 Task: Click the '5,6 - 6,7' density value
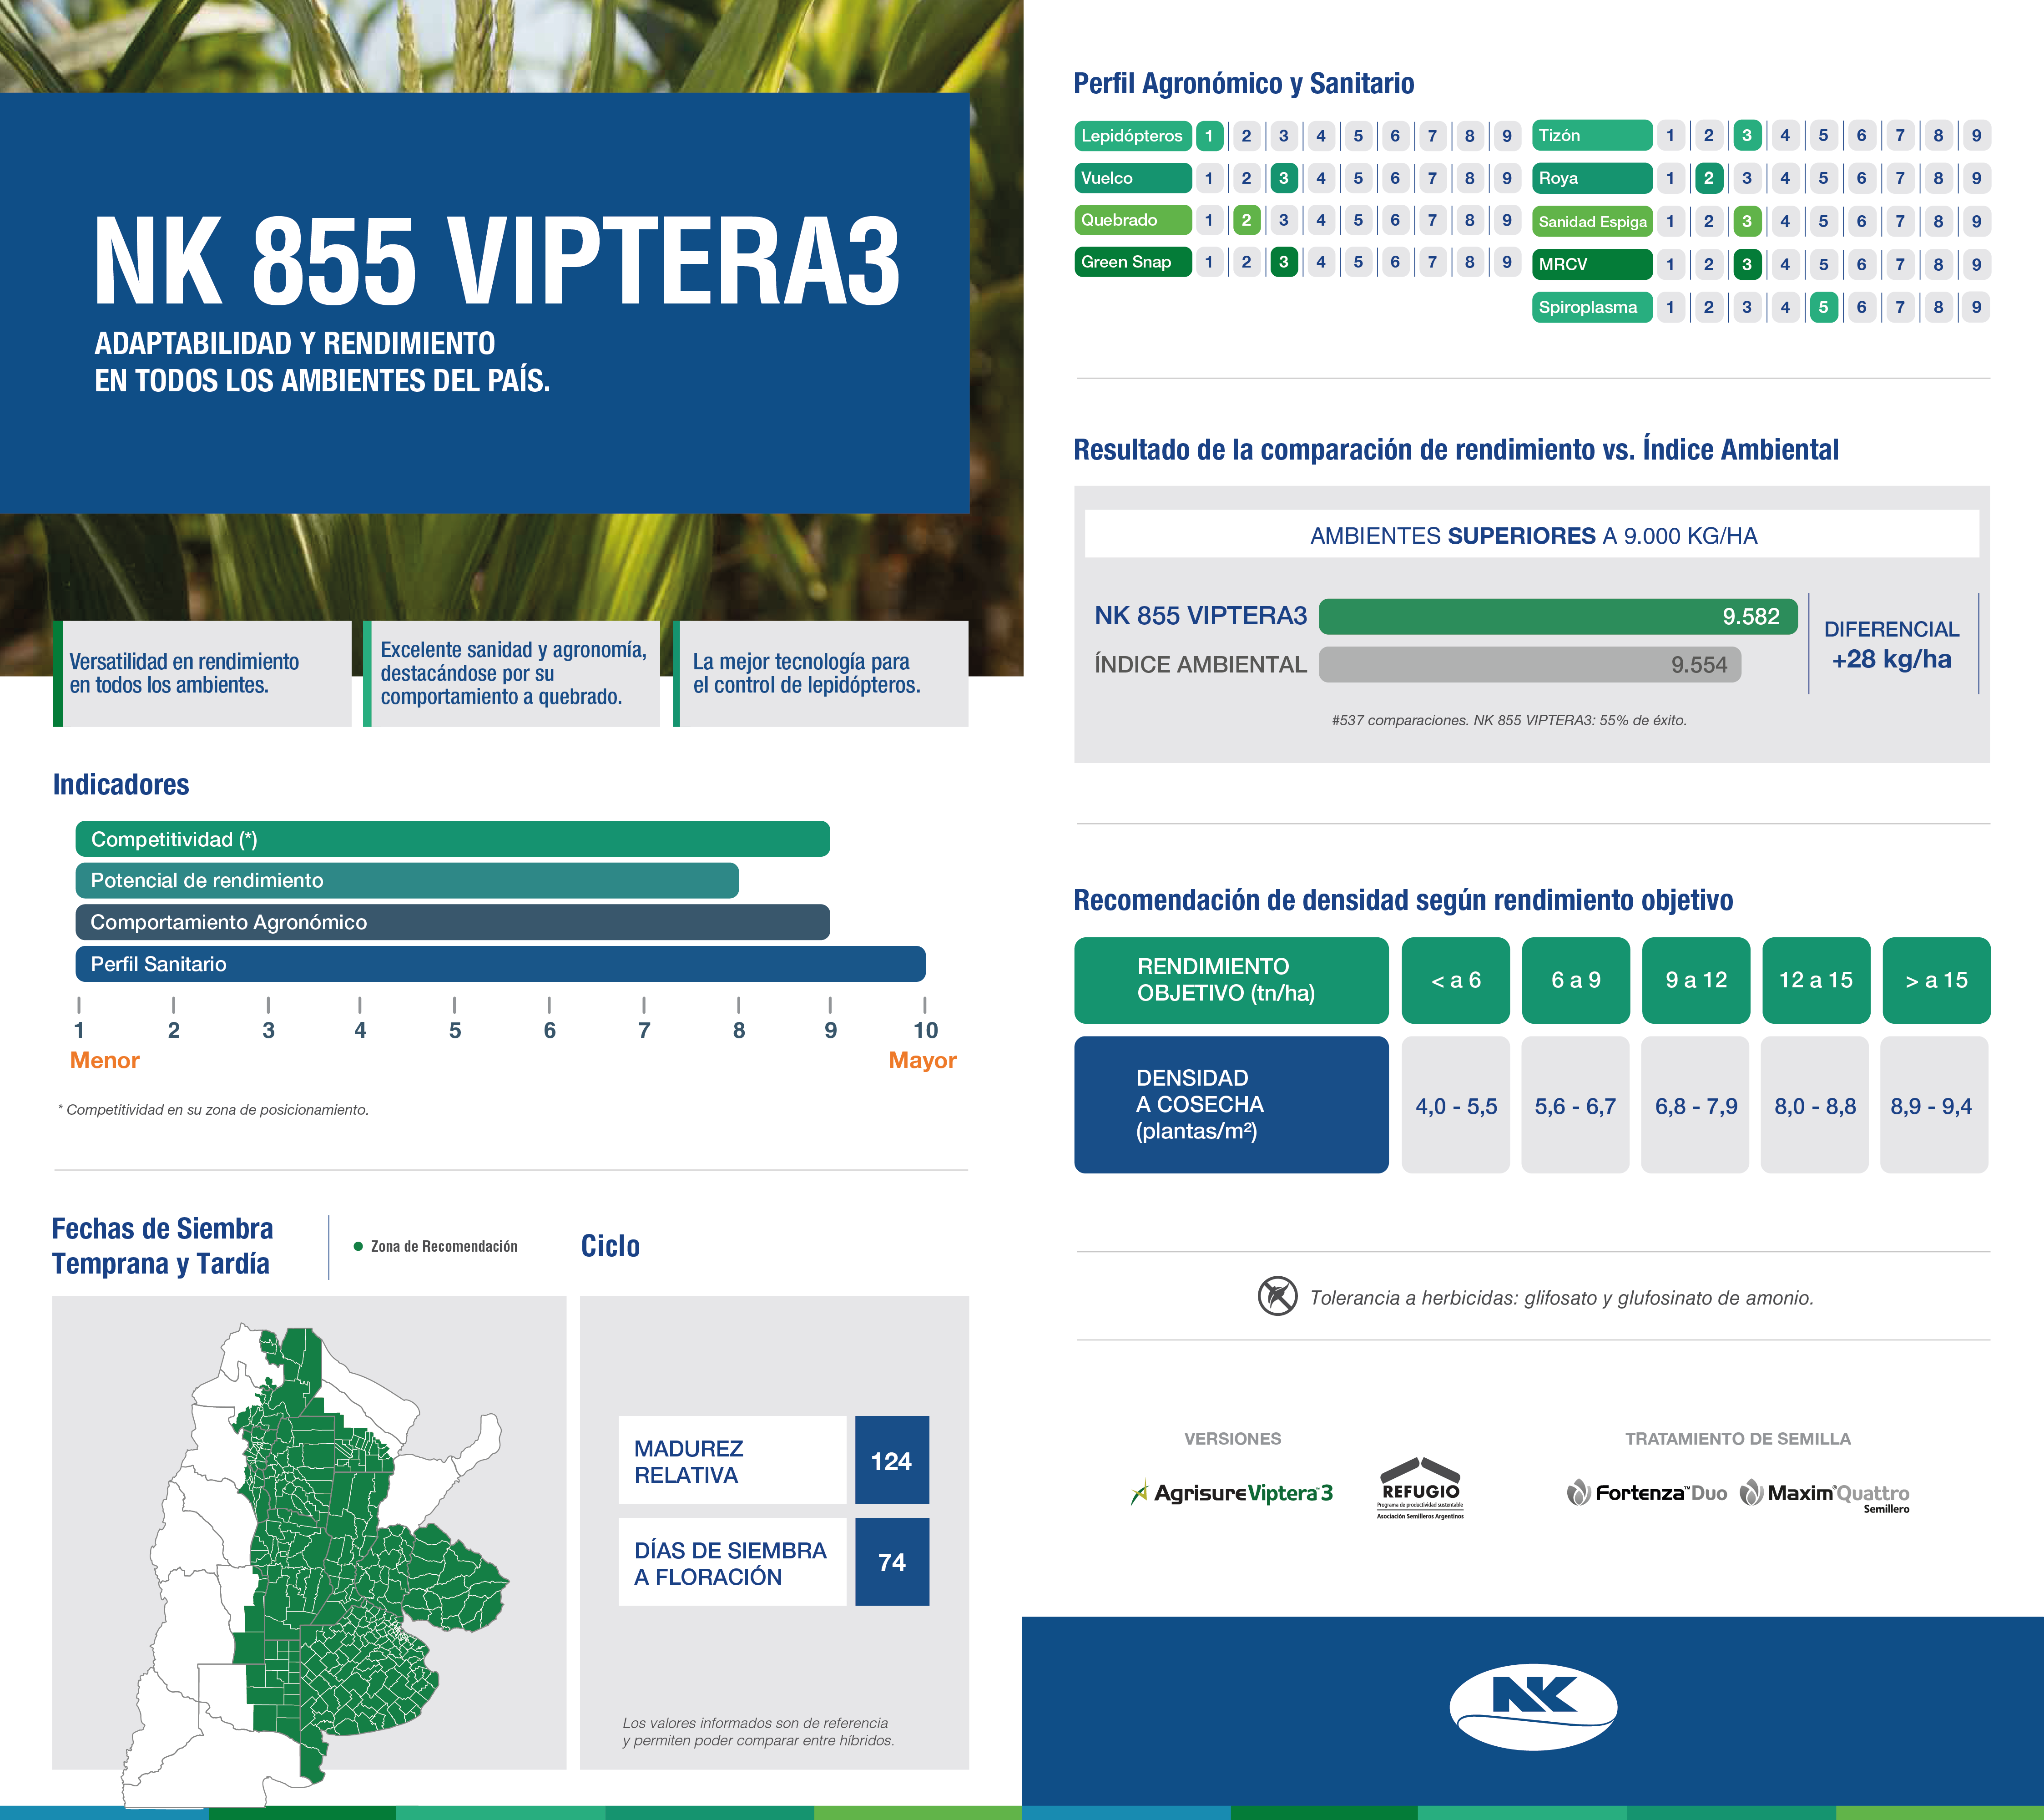click(1575, 1106)
